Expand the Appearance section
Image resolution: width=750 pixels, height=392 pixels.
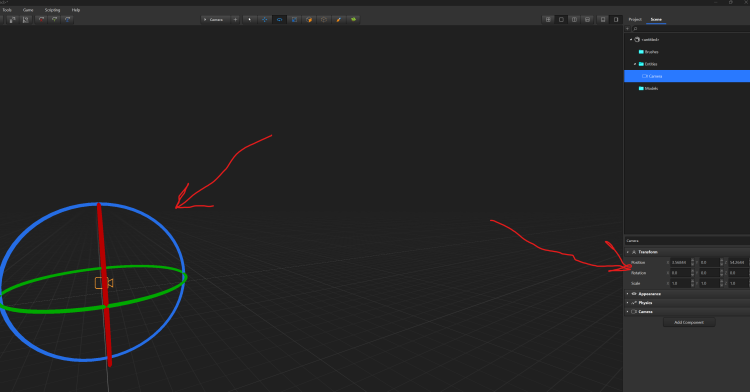628,294
